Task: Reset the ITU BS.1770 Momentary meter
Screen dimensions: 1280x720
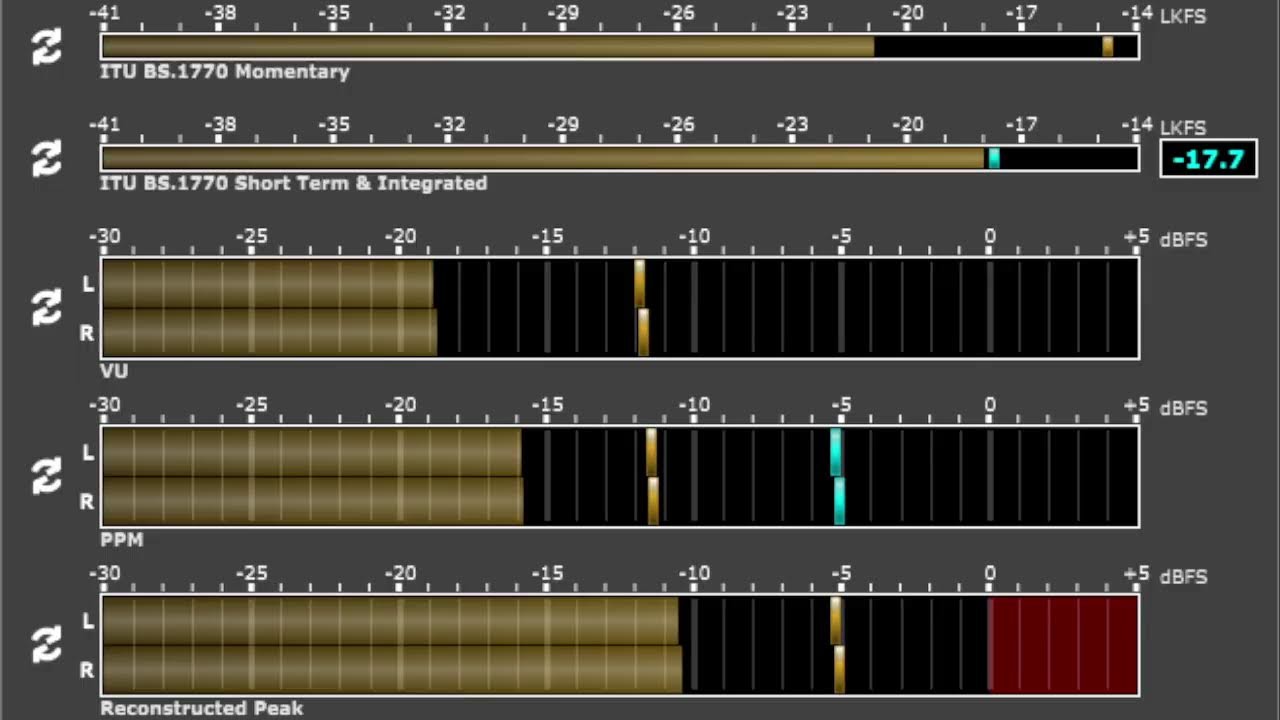Action: (47, 47)
